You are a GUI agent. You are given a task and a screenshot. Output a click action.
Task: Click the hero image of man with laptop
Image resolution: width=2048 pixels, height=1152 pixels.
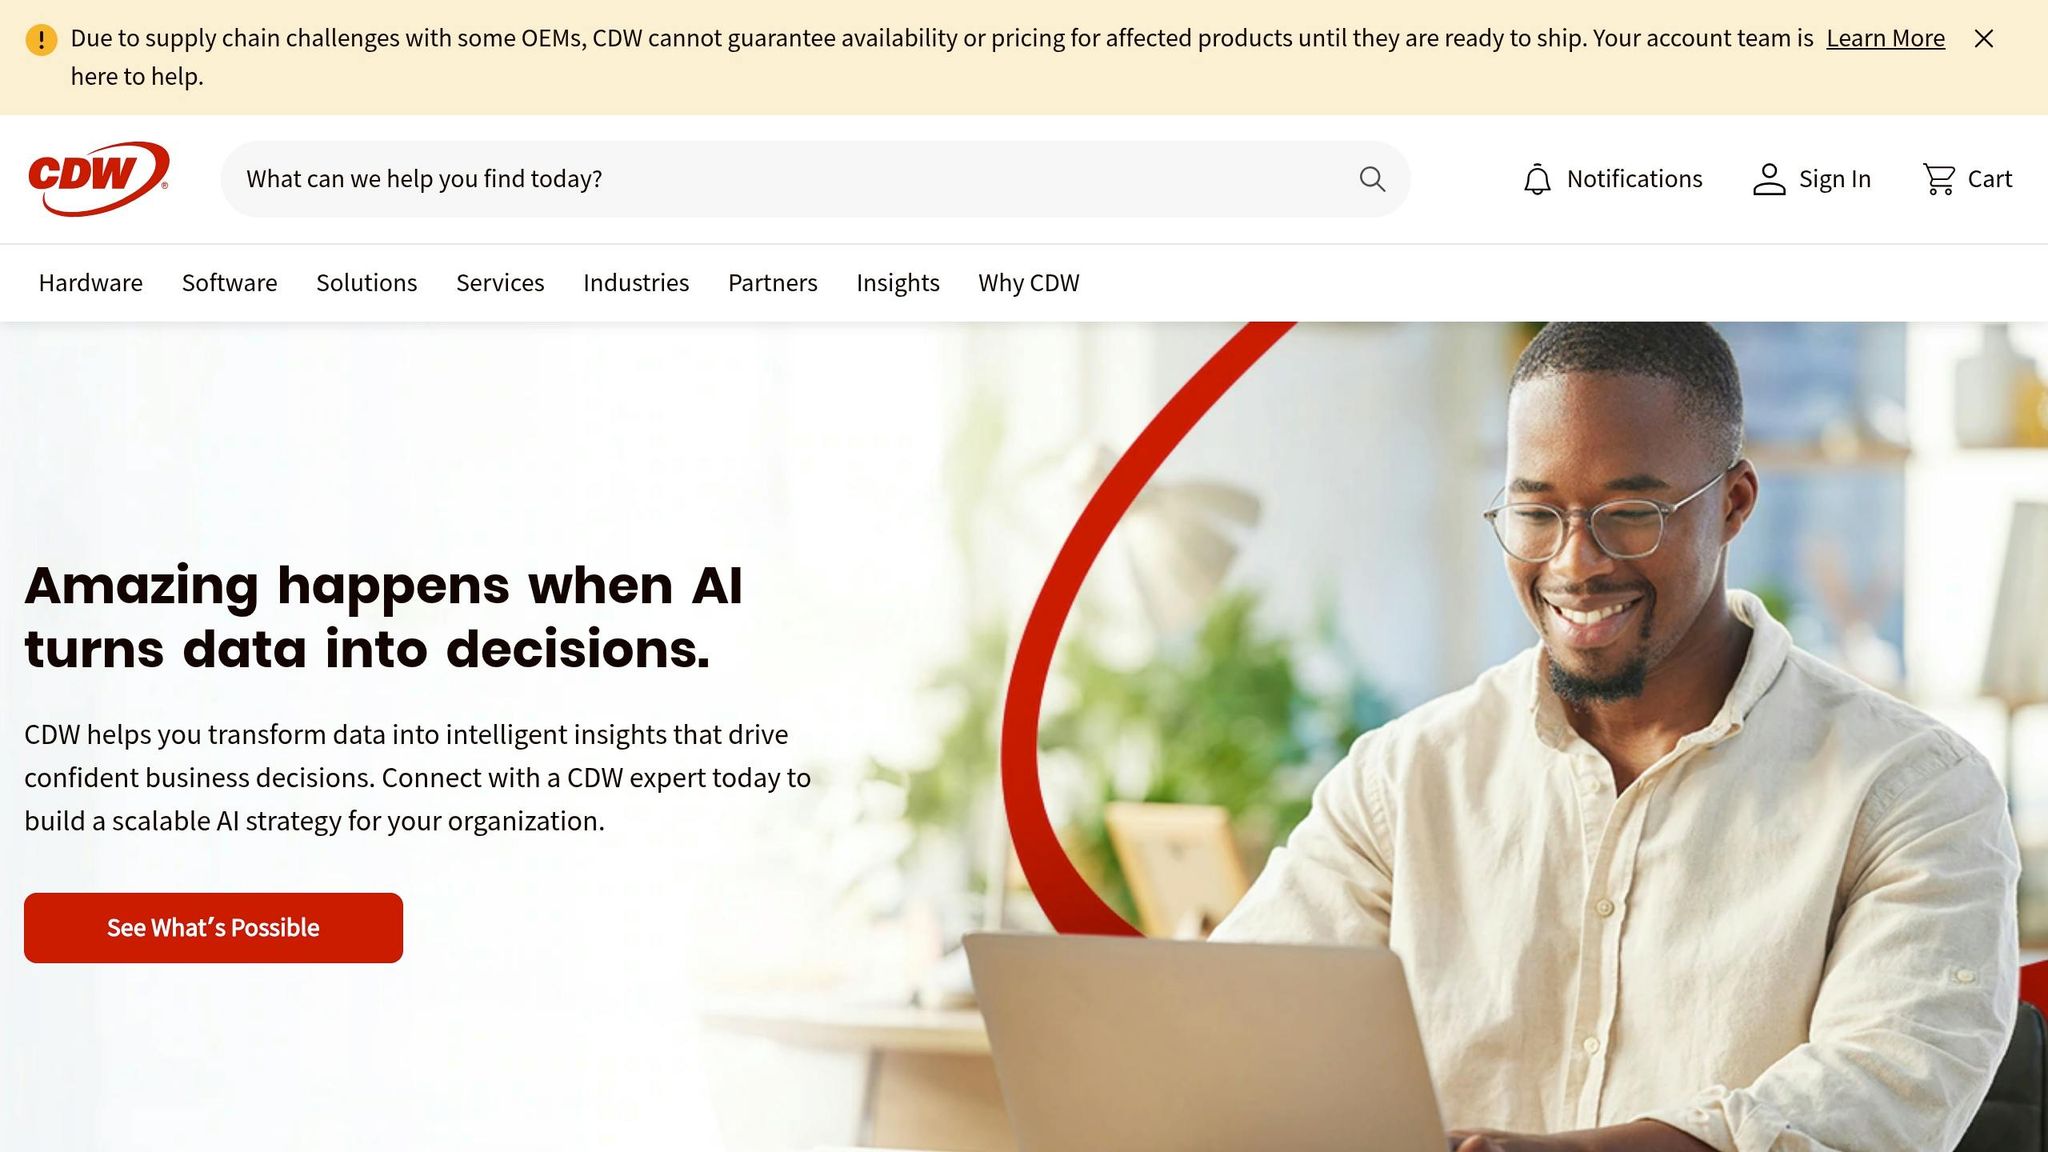pyautogui.click(x=1500, y=737)
